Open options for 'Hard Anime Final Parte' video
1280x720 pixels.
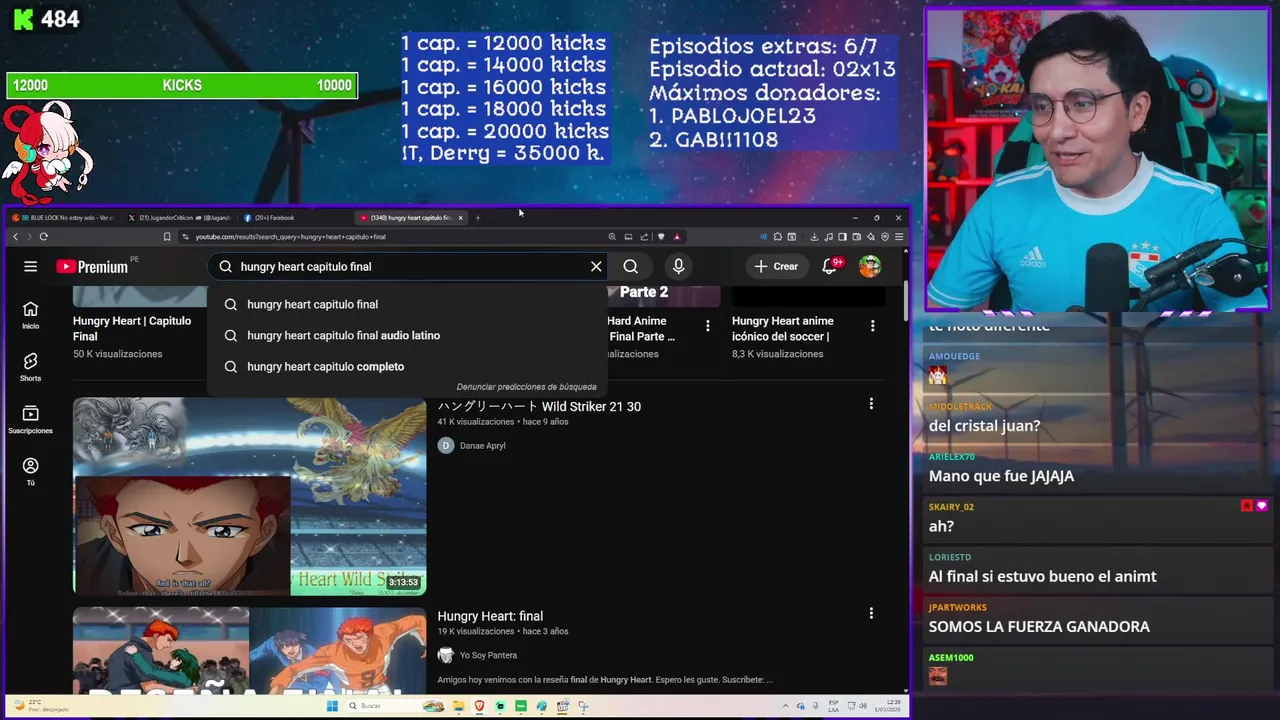[708, 326]
